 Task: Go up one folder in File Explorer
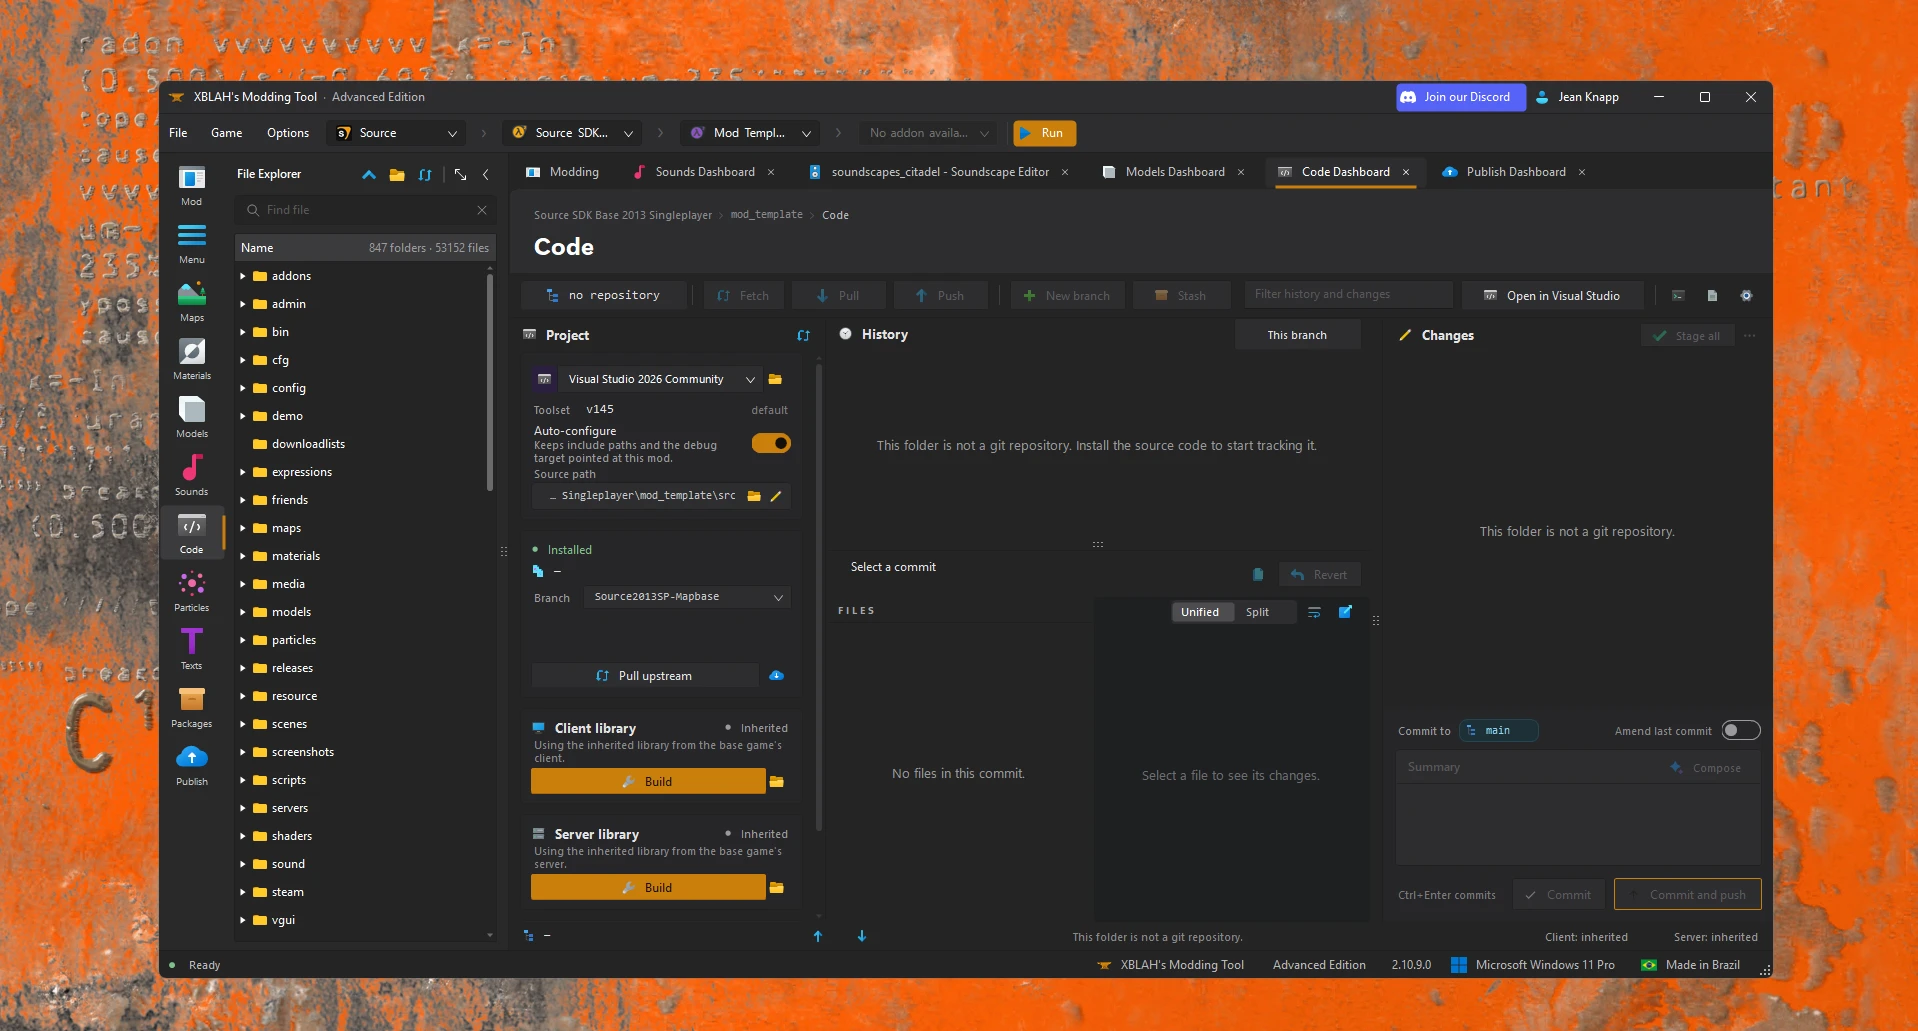[x=369, y=174]
